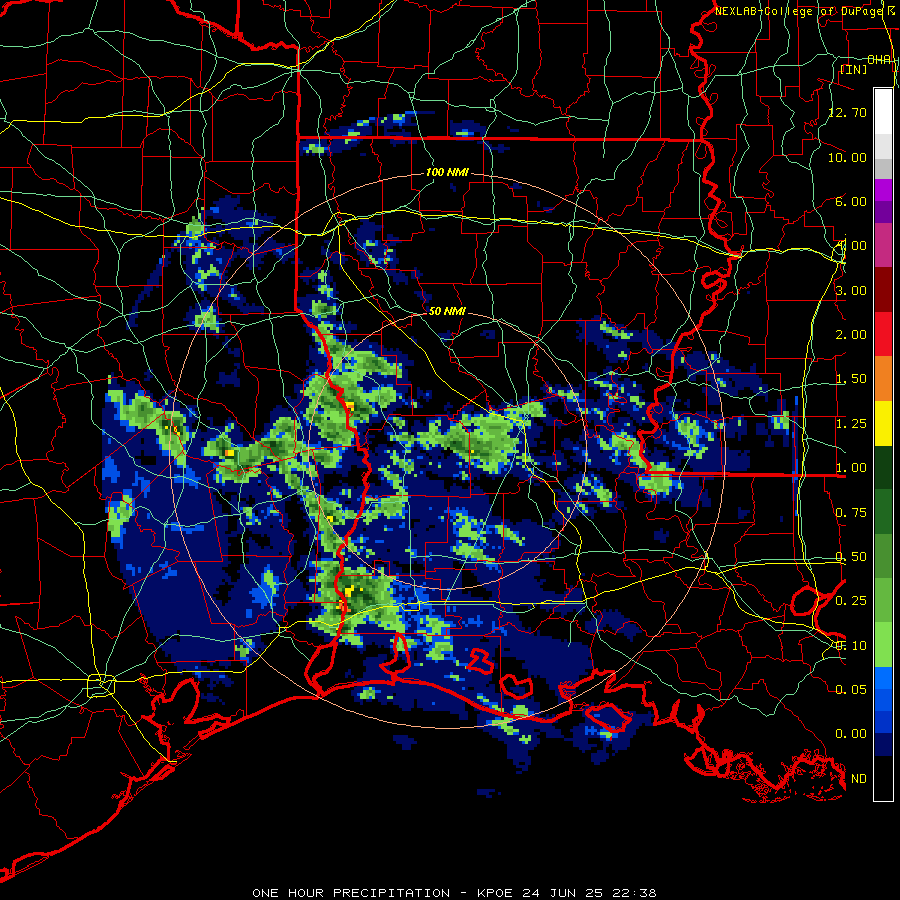Pick the bright red legend swatch
Viewport: 900px width, 900px height.
(x=883, y=334)
